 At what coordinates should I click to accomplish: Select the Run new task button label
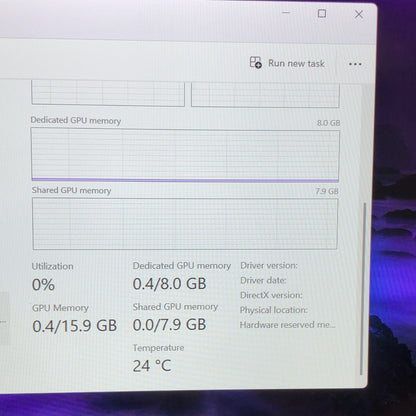296,63
